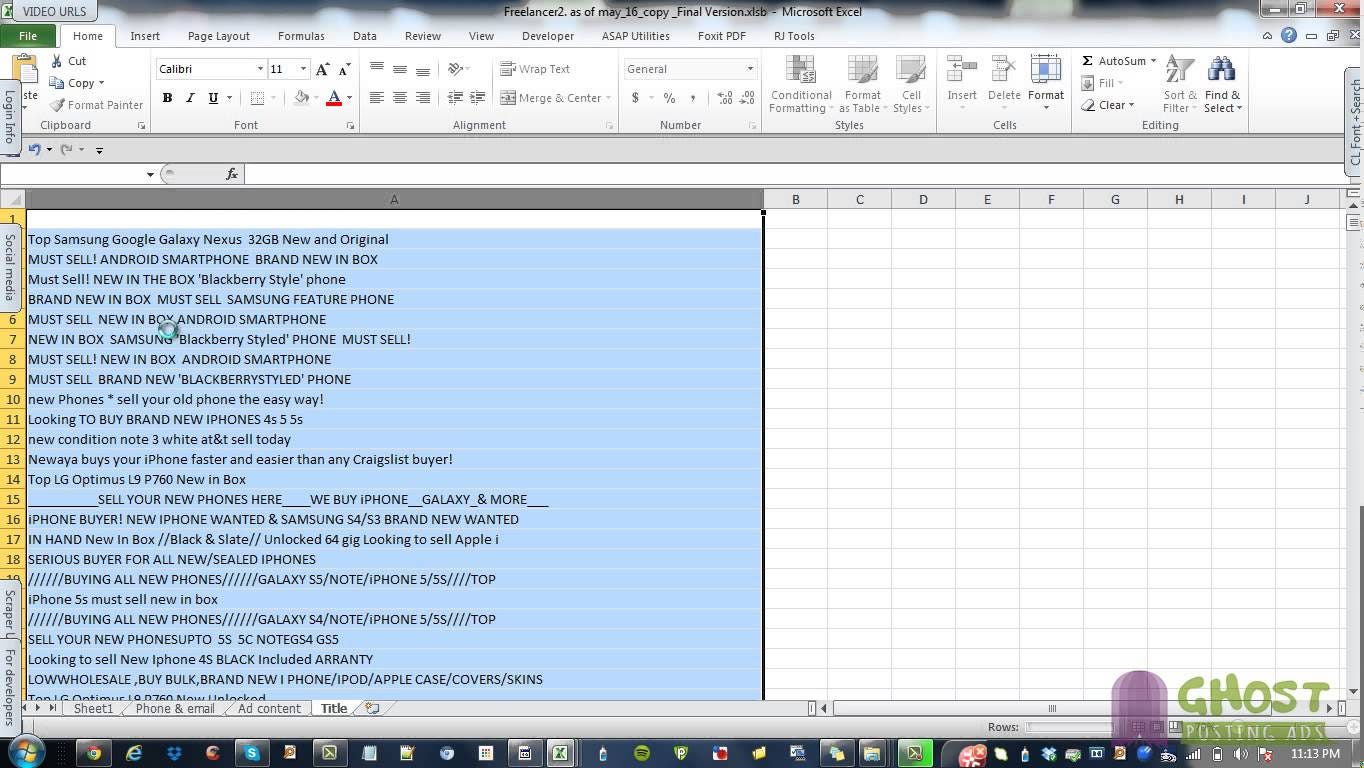Launch Spotify from the taskbar

point(642,753)
